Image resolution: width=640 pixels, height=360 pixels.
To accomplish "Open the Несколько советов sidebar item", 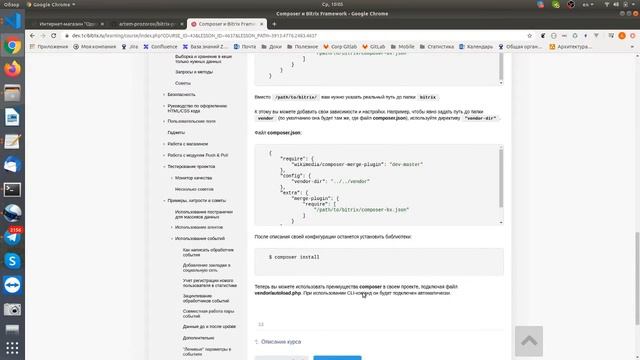I will pyautogui.click(x=194, y=189).
